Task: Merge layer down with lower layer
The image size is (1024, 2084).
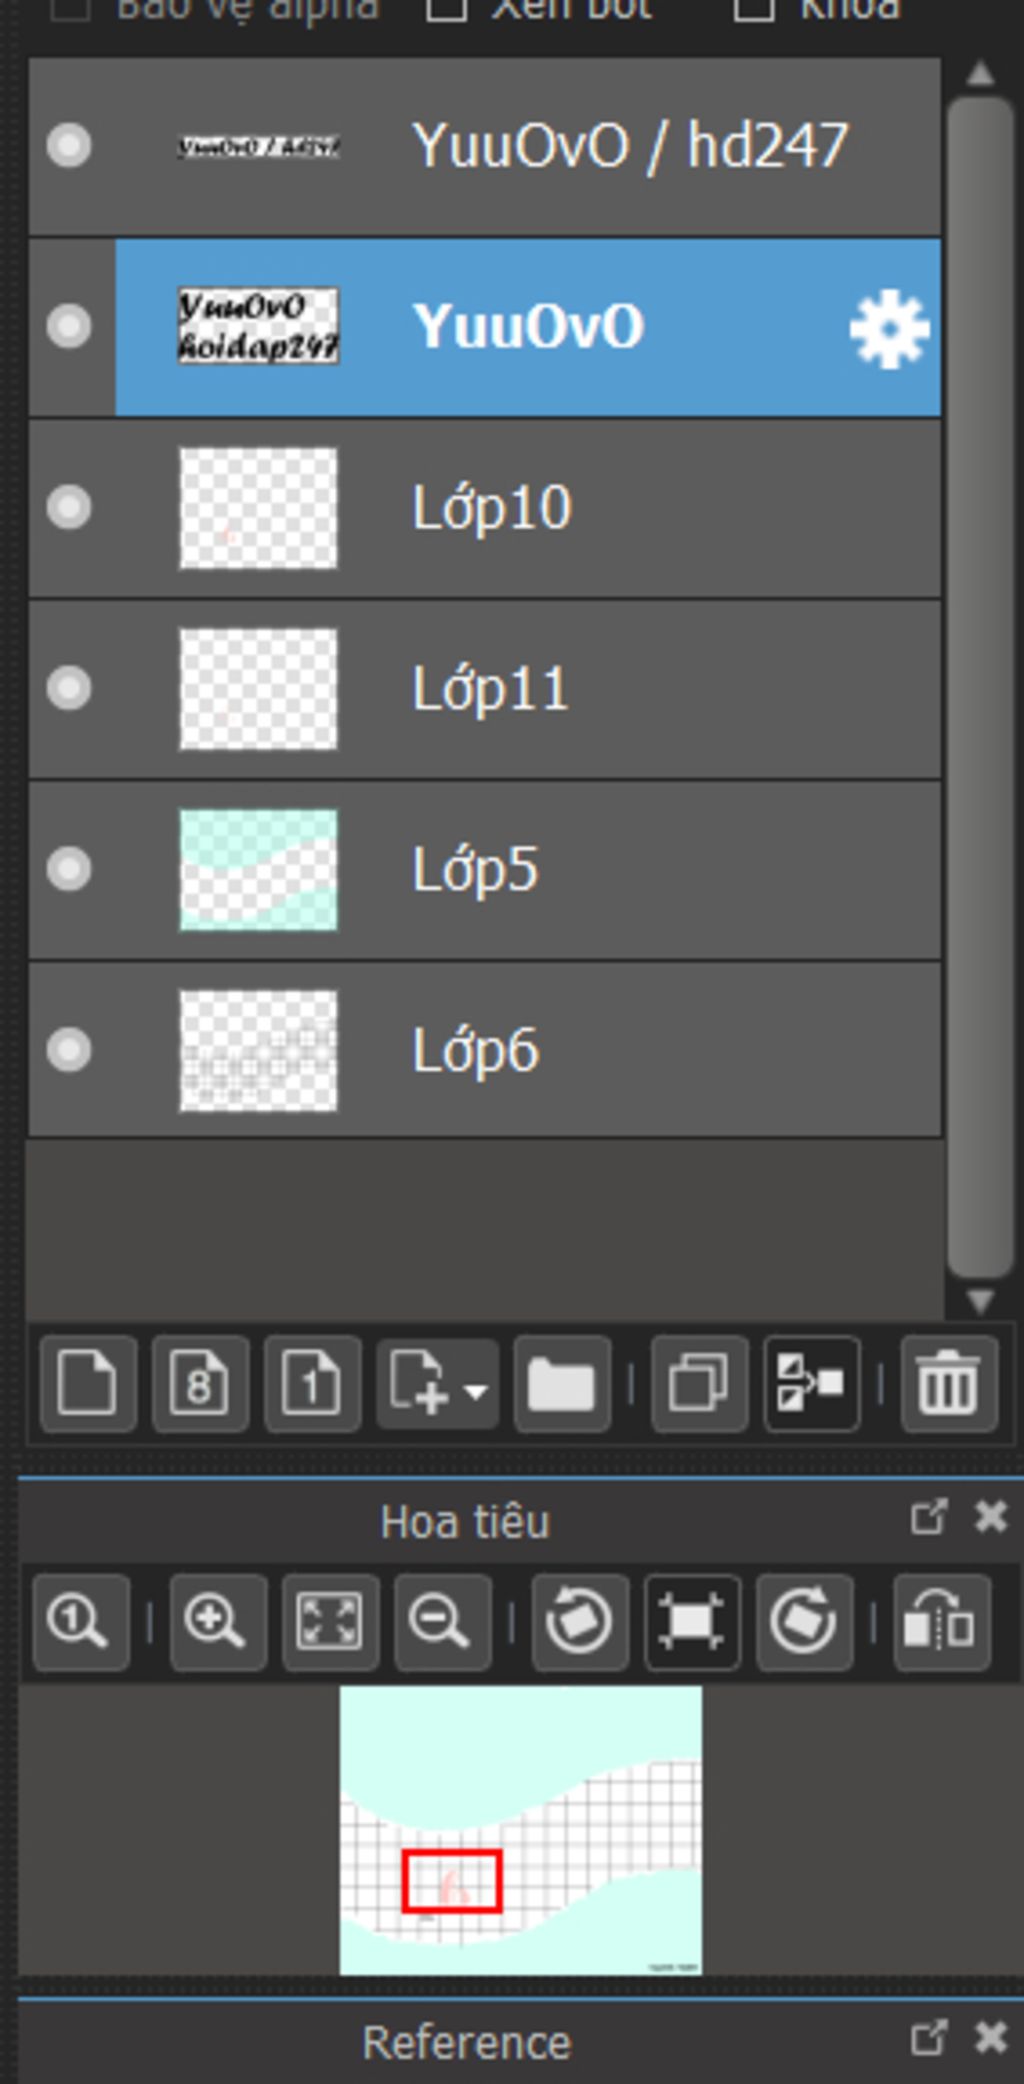Action: (x=810, y=1384)
